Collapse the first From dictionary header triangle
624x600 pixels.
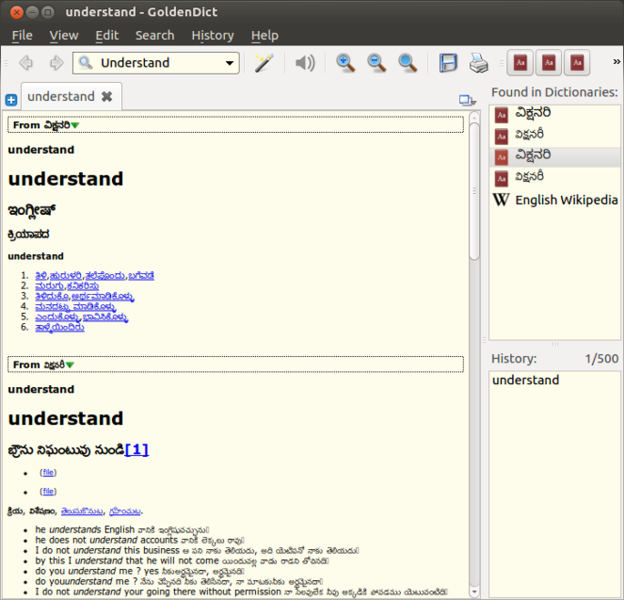point(75,125)
